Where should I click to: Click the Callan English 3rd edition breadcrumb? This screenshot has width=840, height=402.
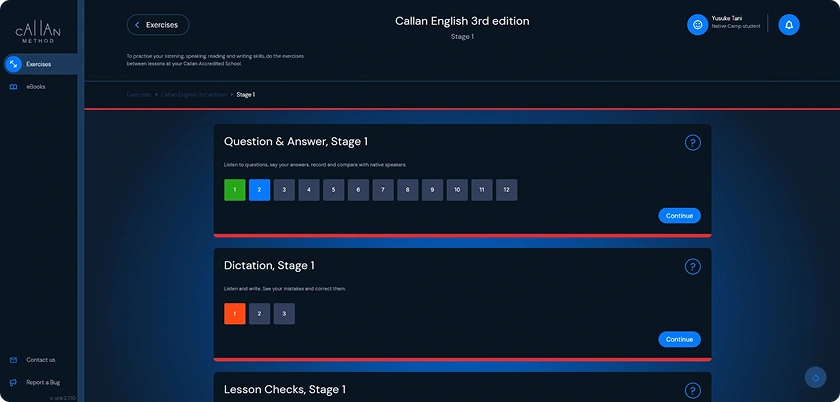click(194, 94)
